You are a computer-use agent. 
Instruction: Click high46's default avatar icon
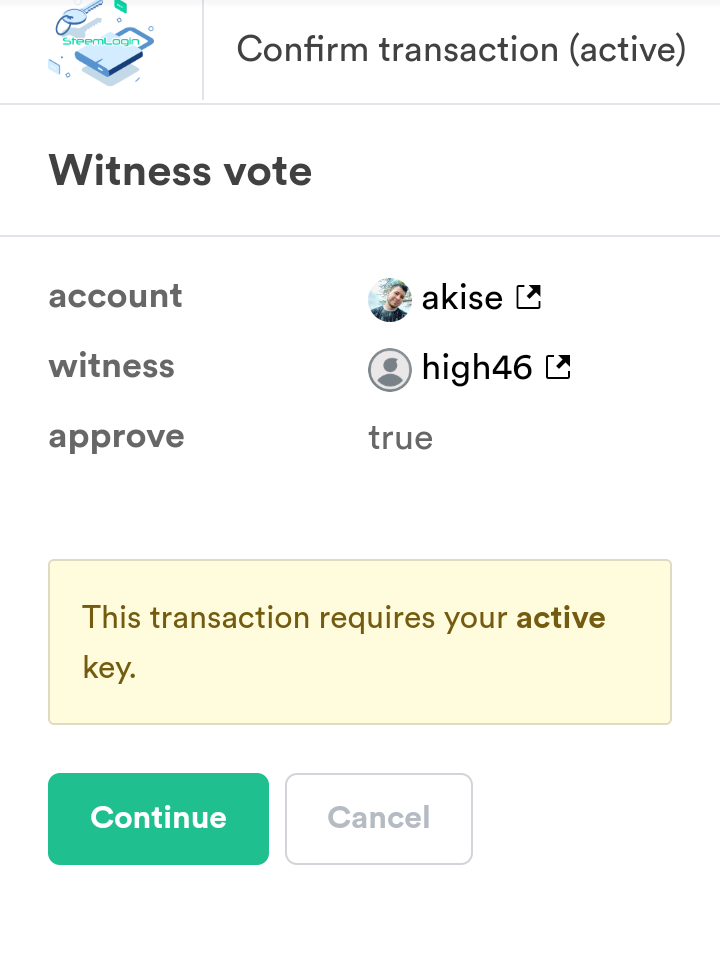click(390, 369)
